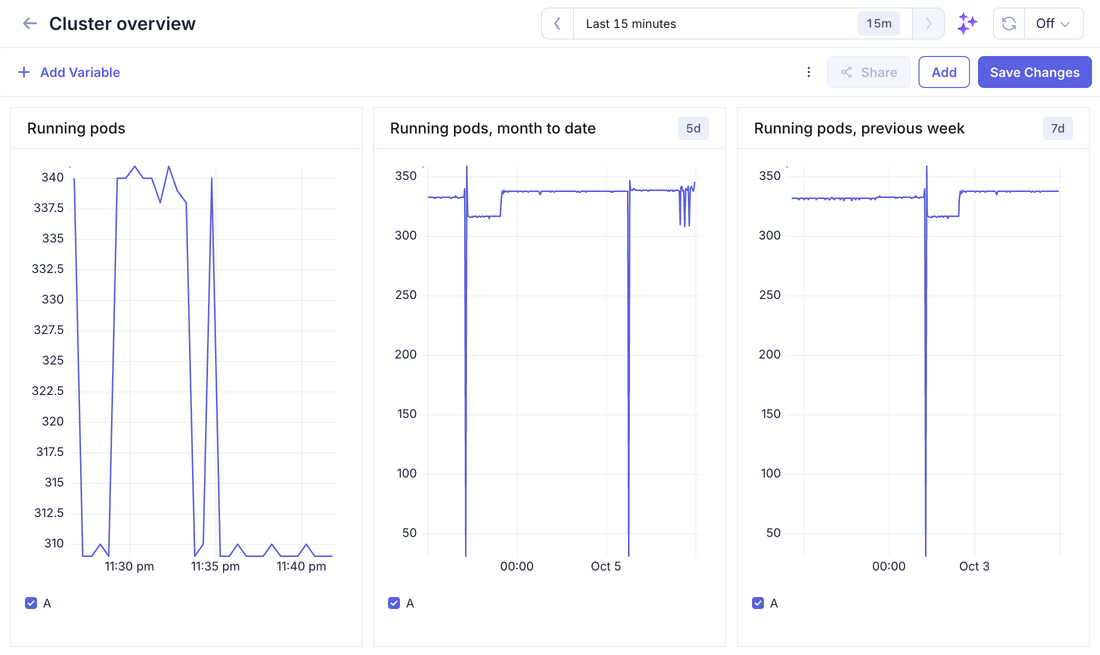Click 00:00 label in previous week chart
This screenshot has height=655, width=1100.
pos(888,567)
